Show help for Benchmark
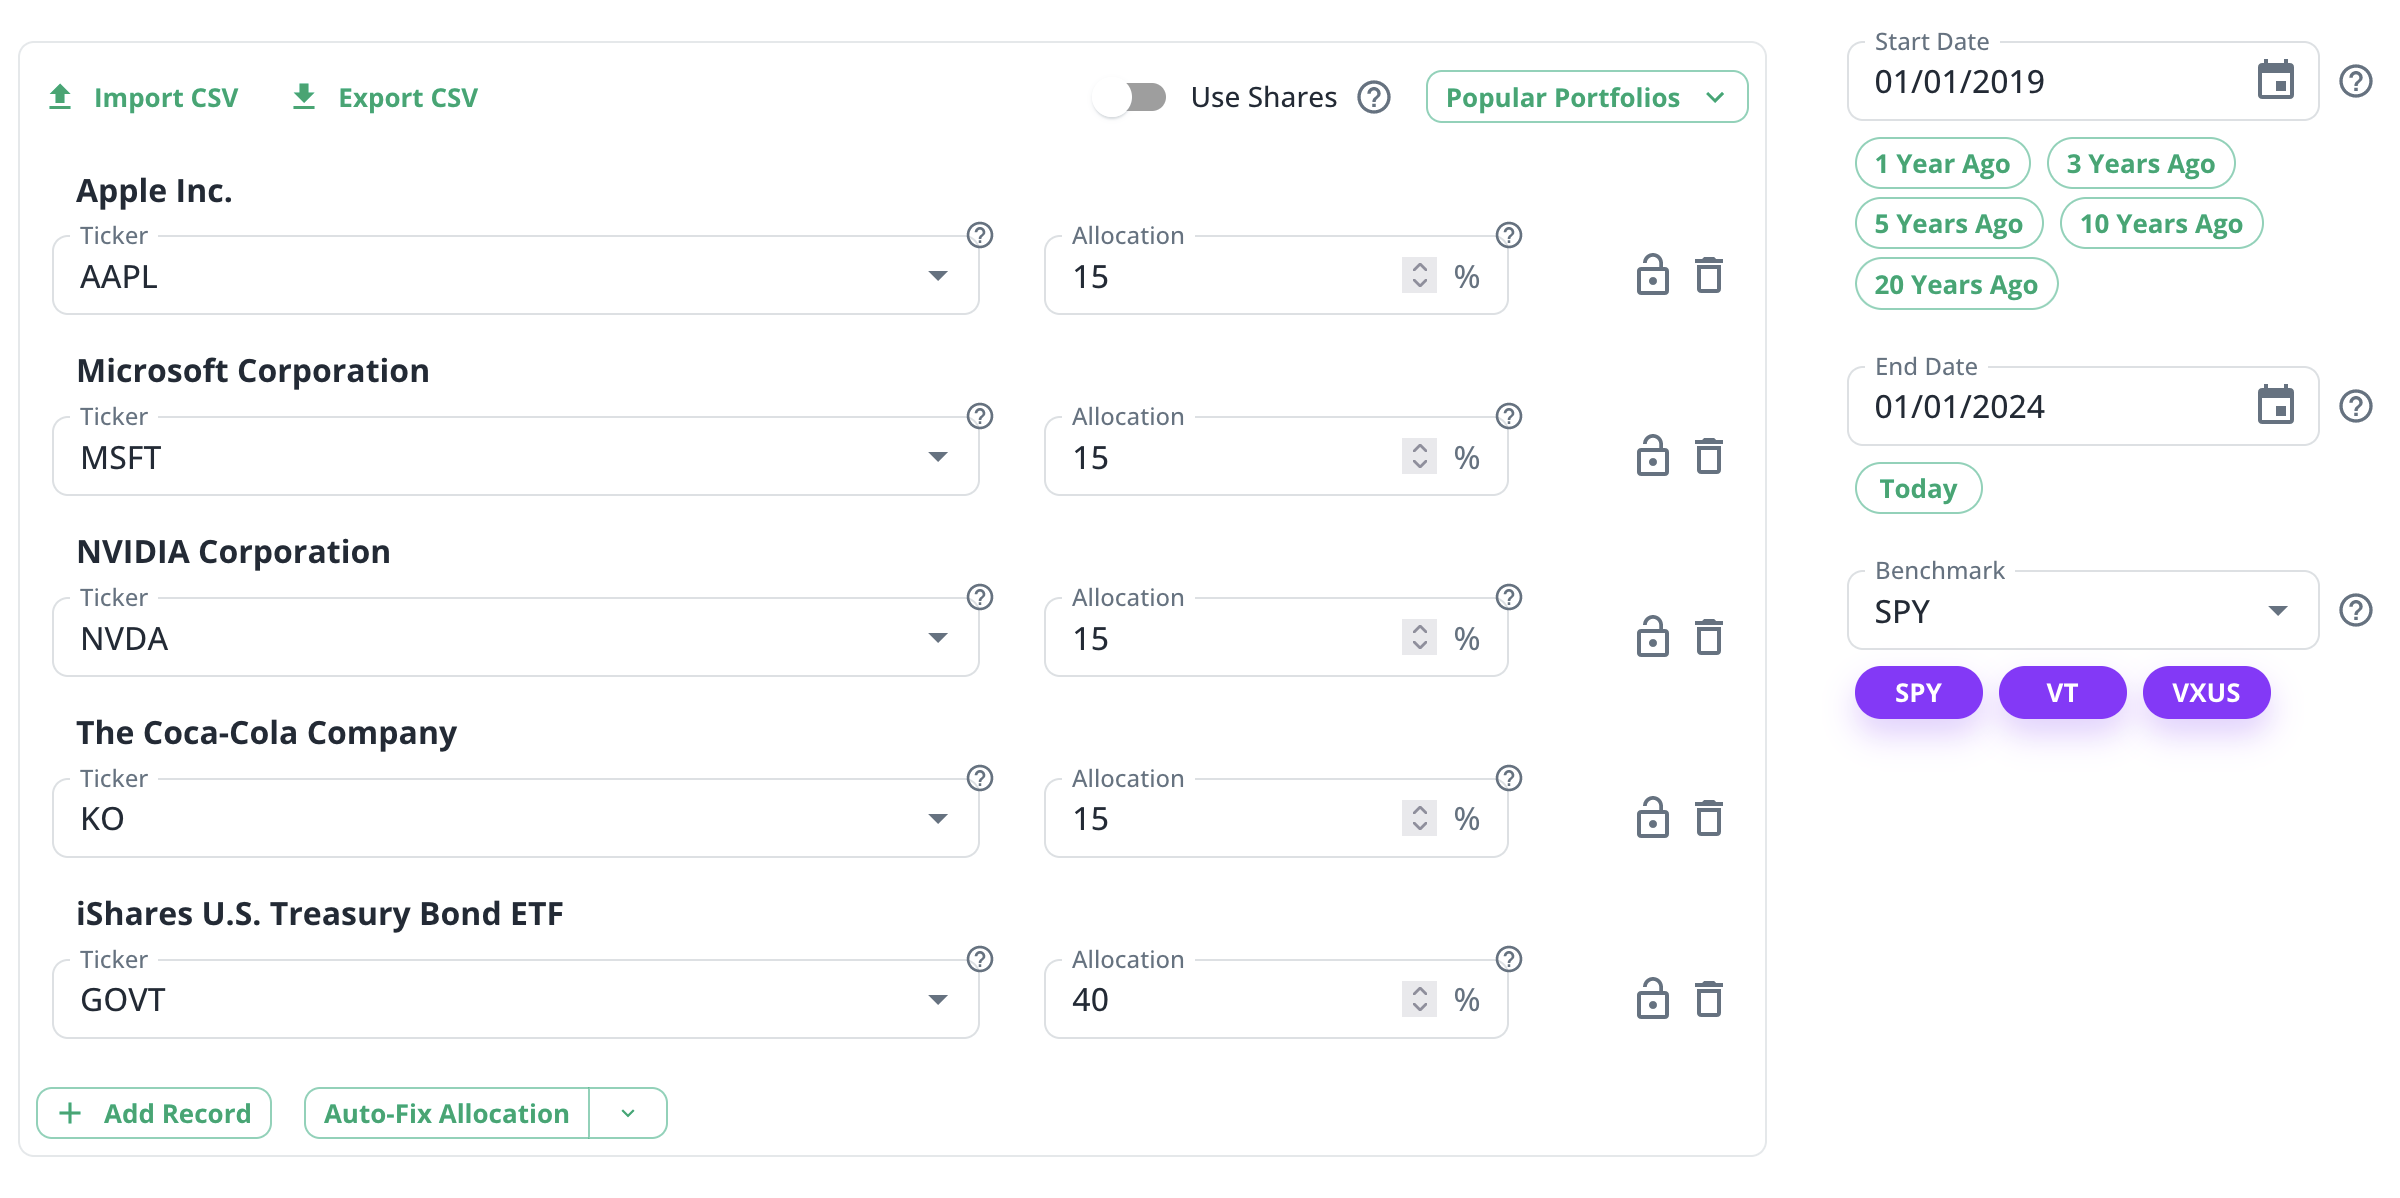The width and height of the screenshot is (2400, 1198). pos(2356,610)
